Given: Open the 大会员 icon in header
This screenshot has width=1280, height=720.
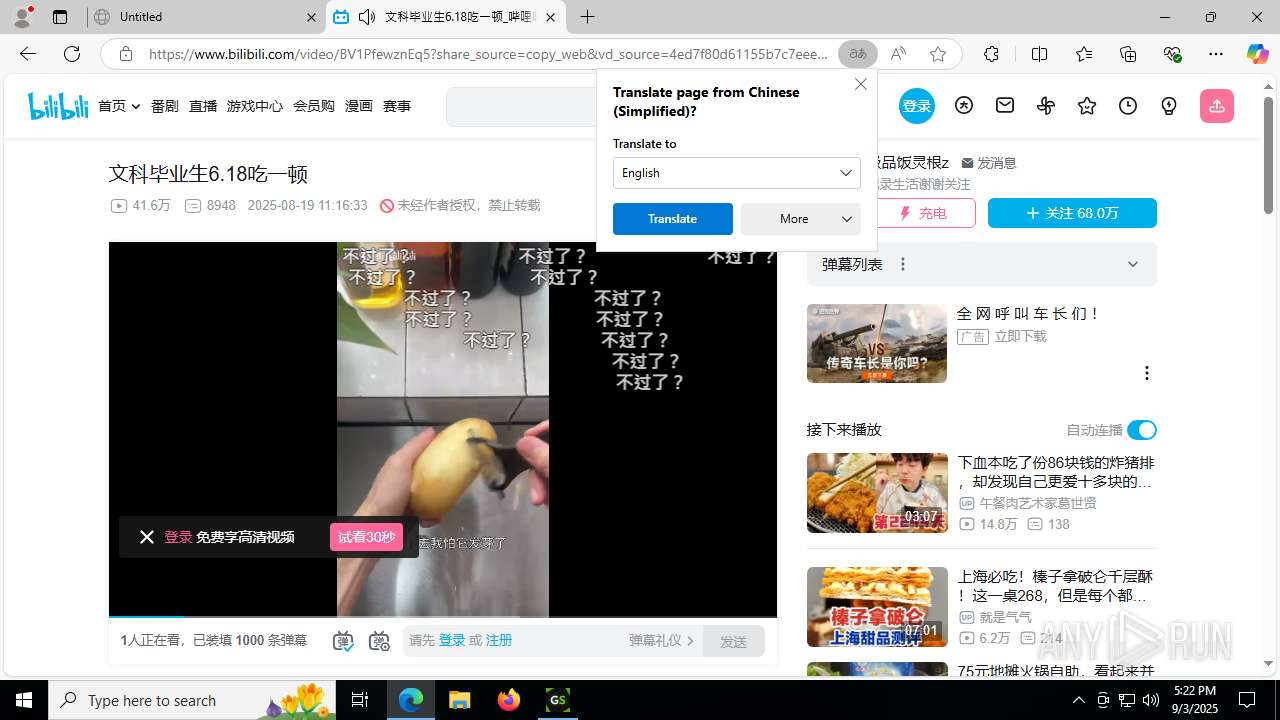Looking at the screenshot, I should coord(964,105).
